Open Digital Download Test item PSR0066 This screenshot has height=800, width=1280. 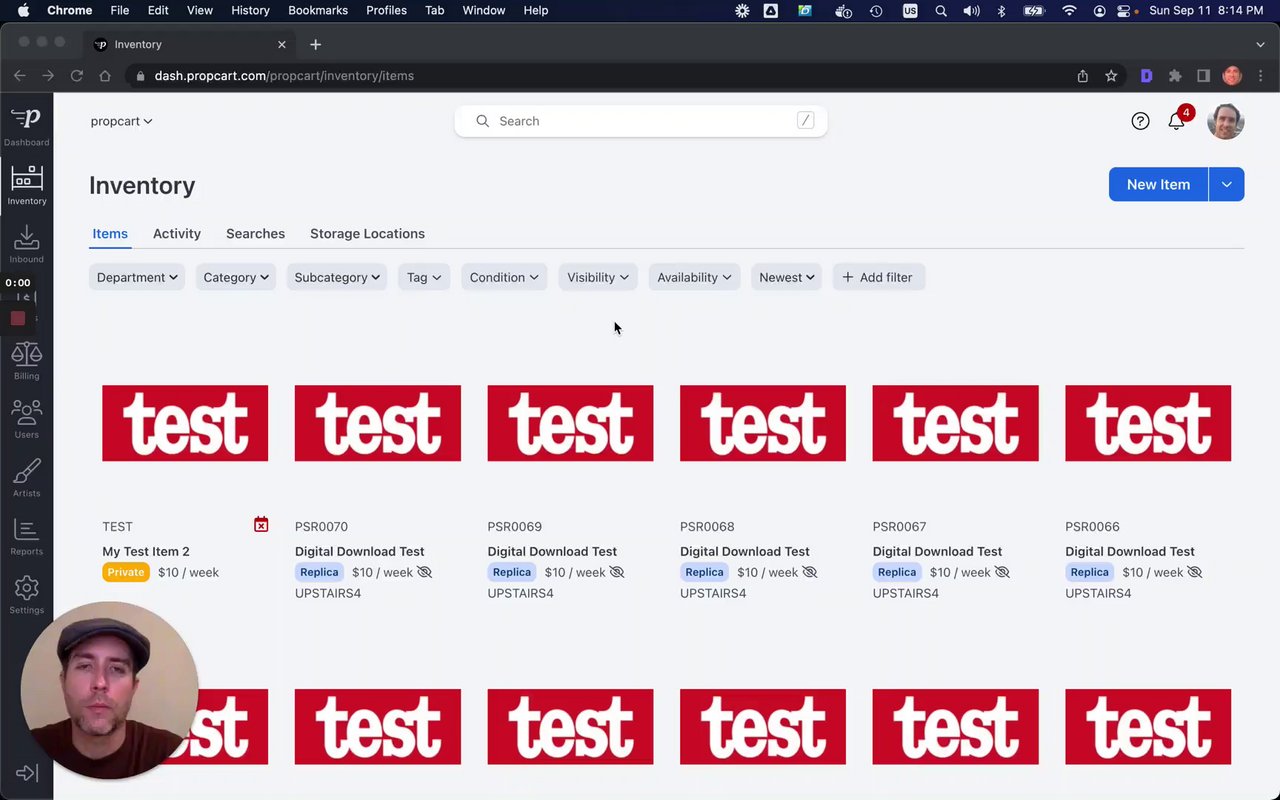coord(1130,551)
